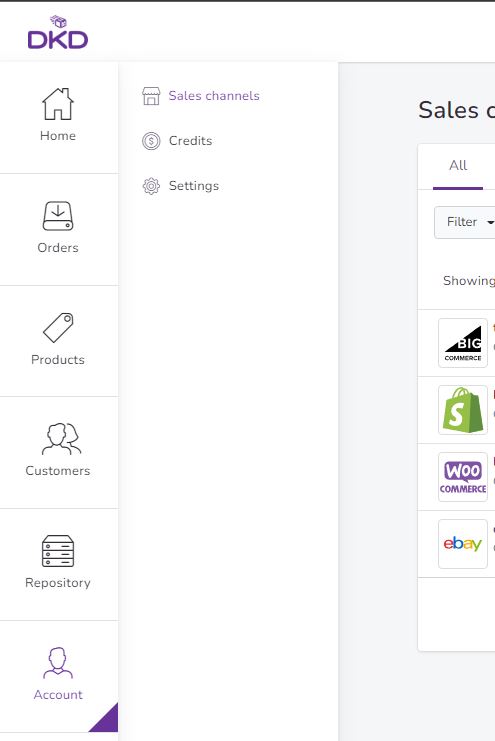Click the Credits dollar coin icon
Viewport: 495px width, 741px height.
click(x=151, y=141)
